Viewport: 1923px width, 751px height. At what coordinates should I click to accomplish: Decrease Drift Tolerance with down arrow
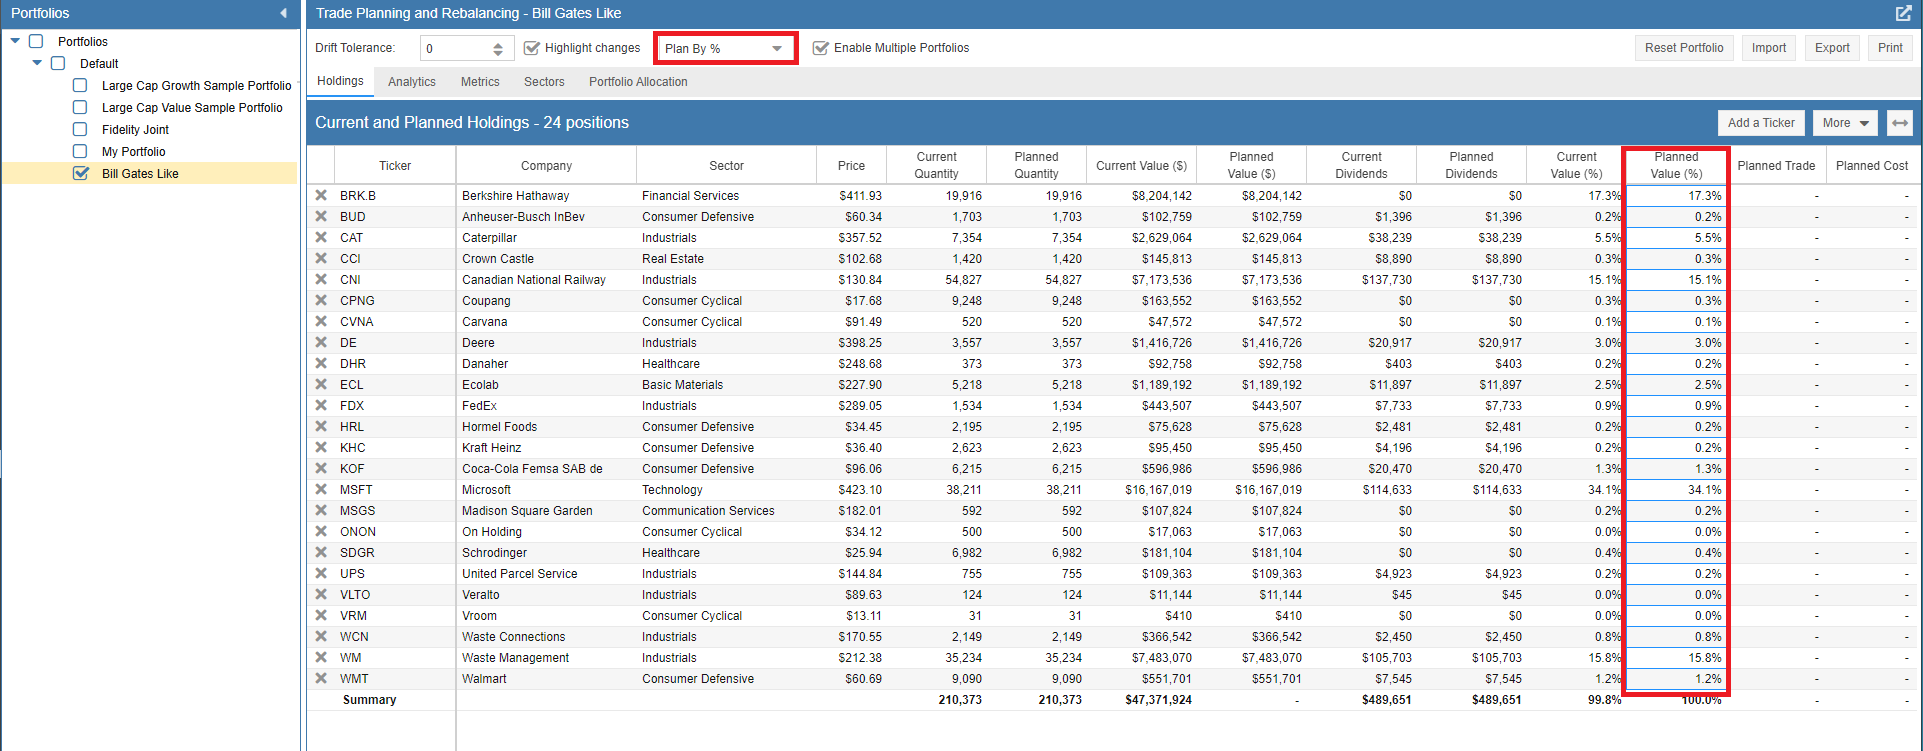click(x=498, y=52)
